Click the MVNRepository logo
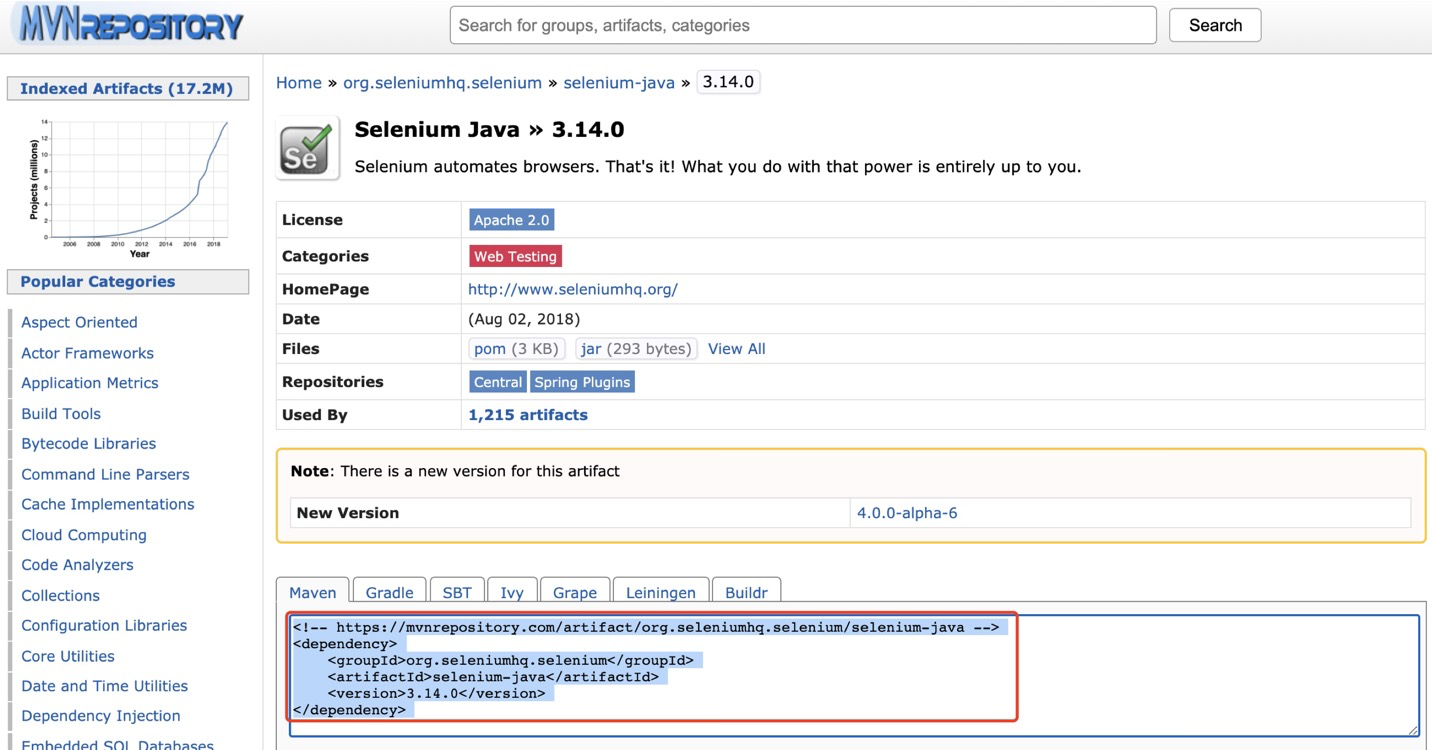This screenshot has width=1432, height=750. pos(127,25)
